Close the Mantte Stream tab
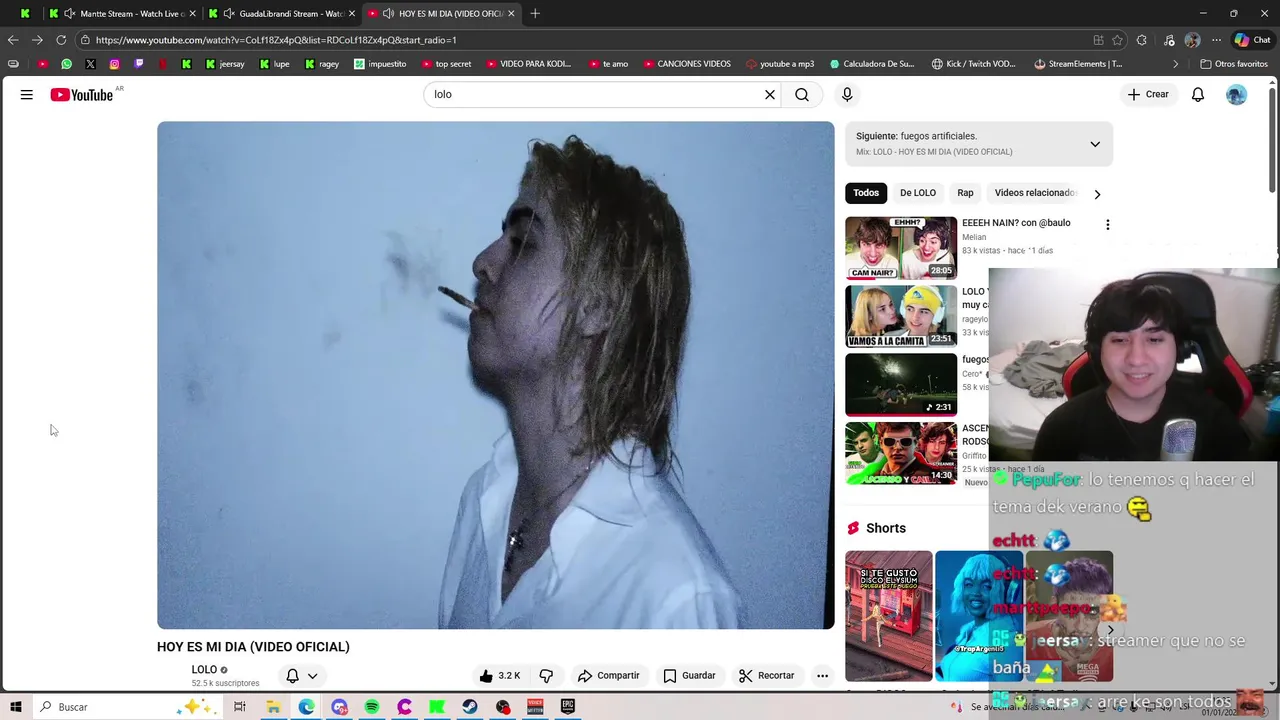This screenshot has height=720, width=1280. point(194,13)
